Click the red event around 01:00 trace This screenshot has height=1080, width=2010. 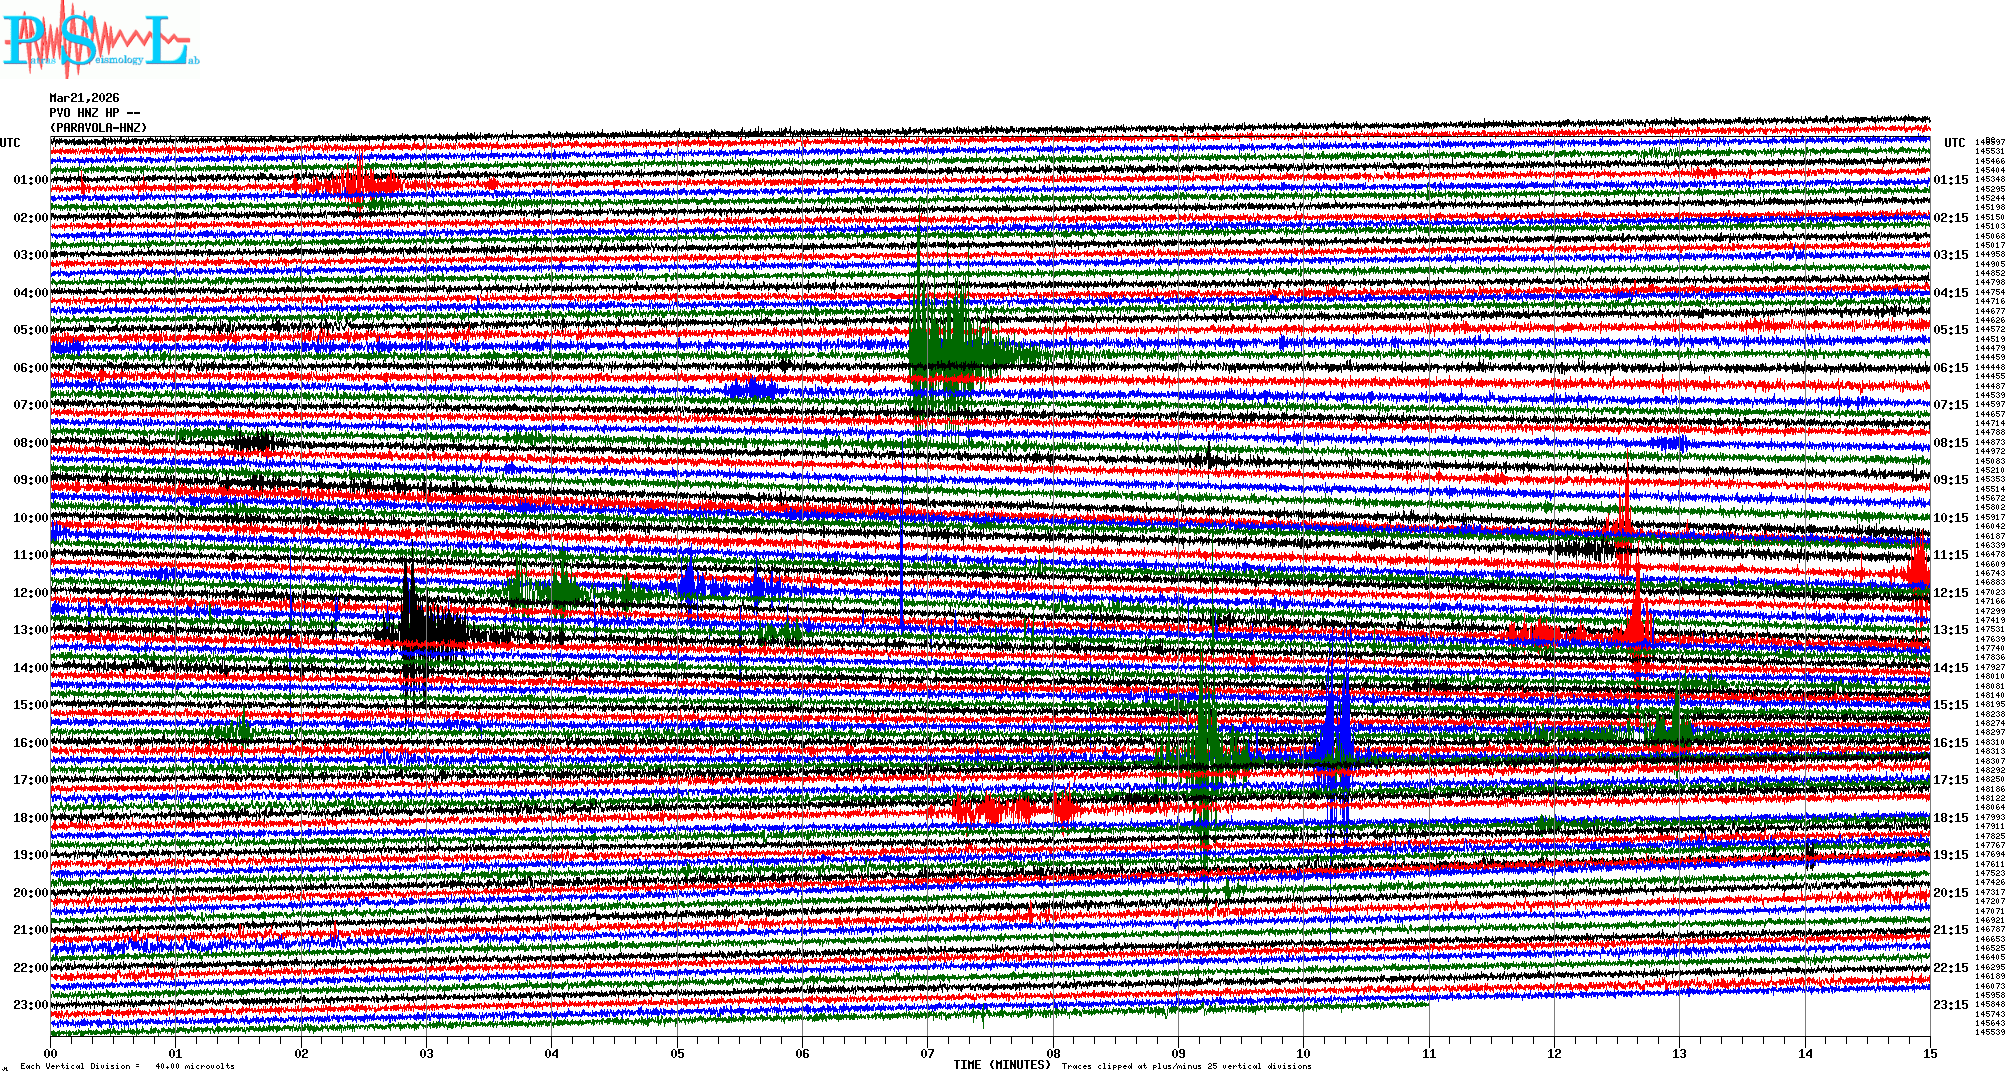click(355, 184)
